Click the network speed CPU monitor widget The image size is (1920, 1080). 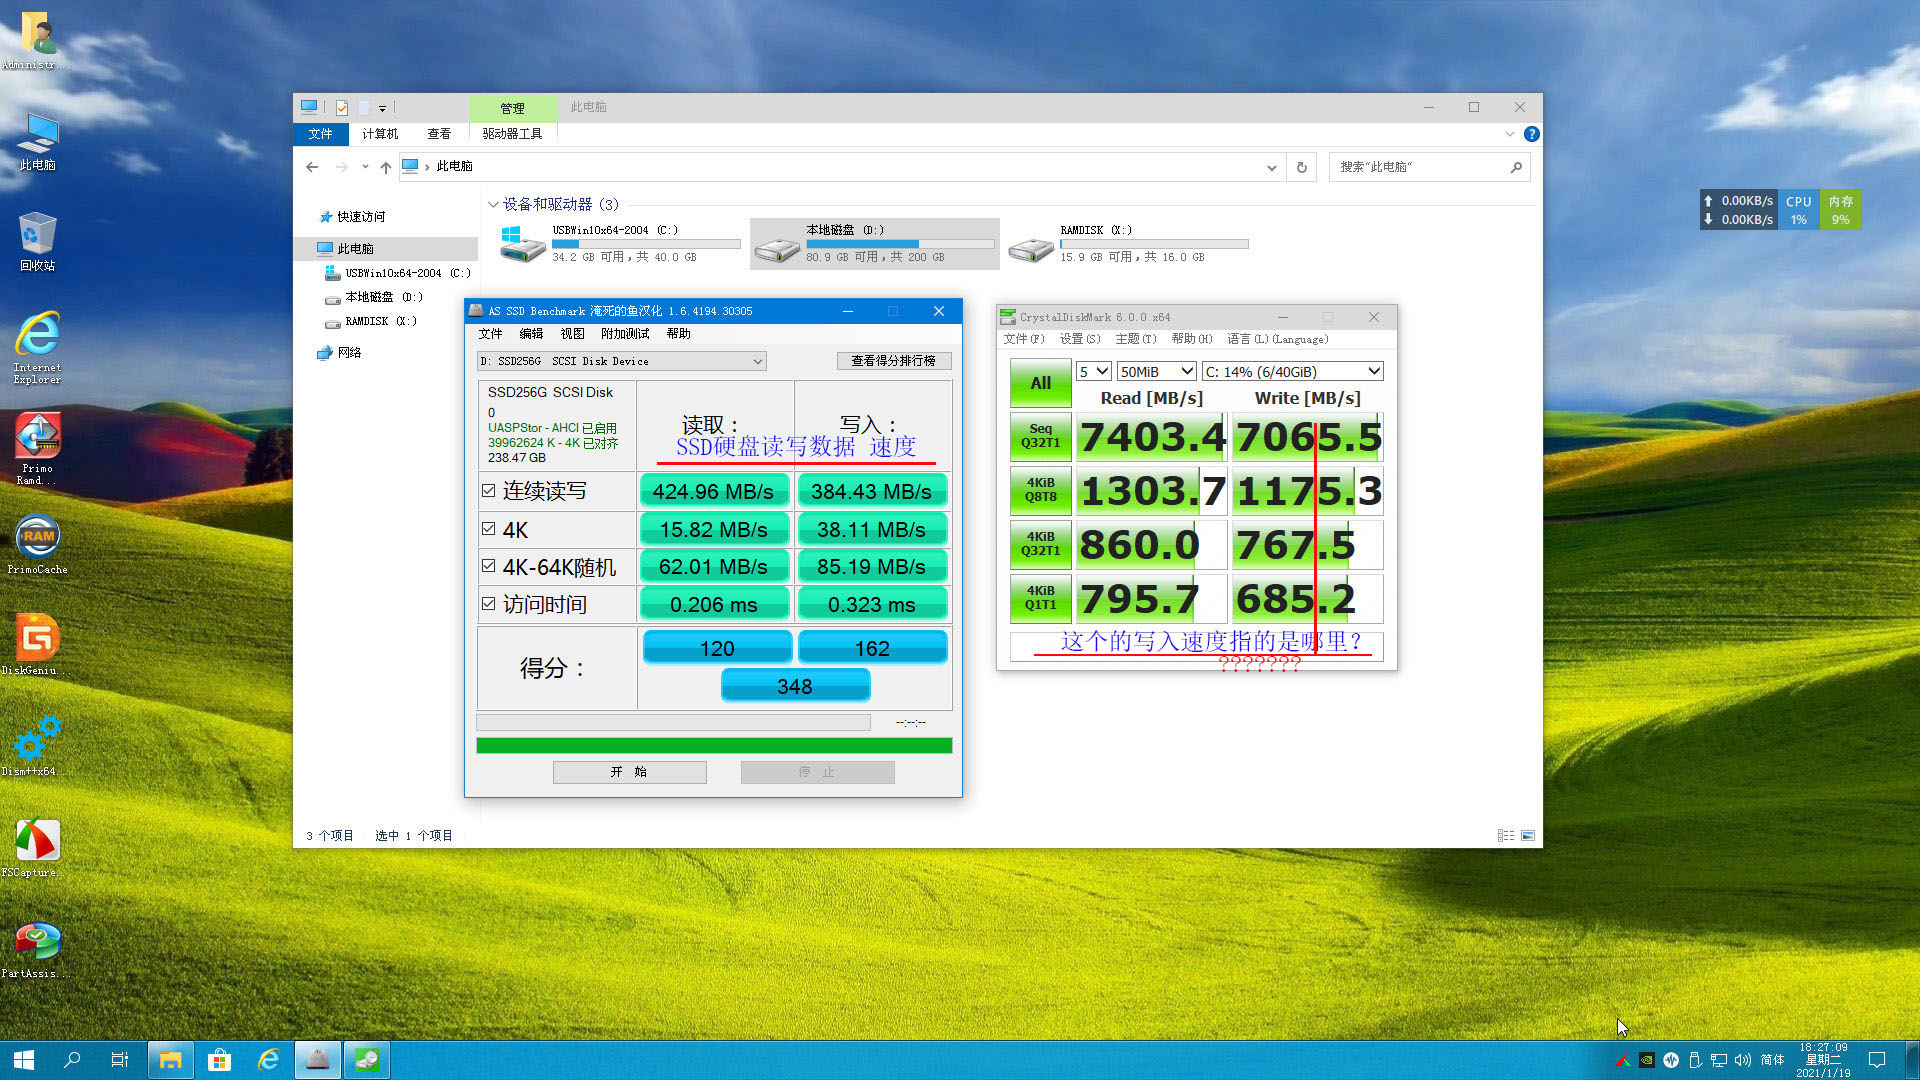[x=1780, y=210]
